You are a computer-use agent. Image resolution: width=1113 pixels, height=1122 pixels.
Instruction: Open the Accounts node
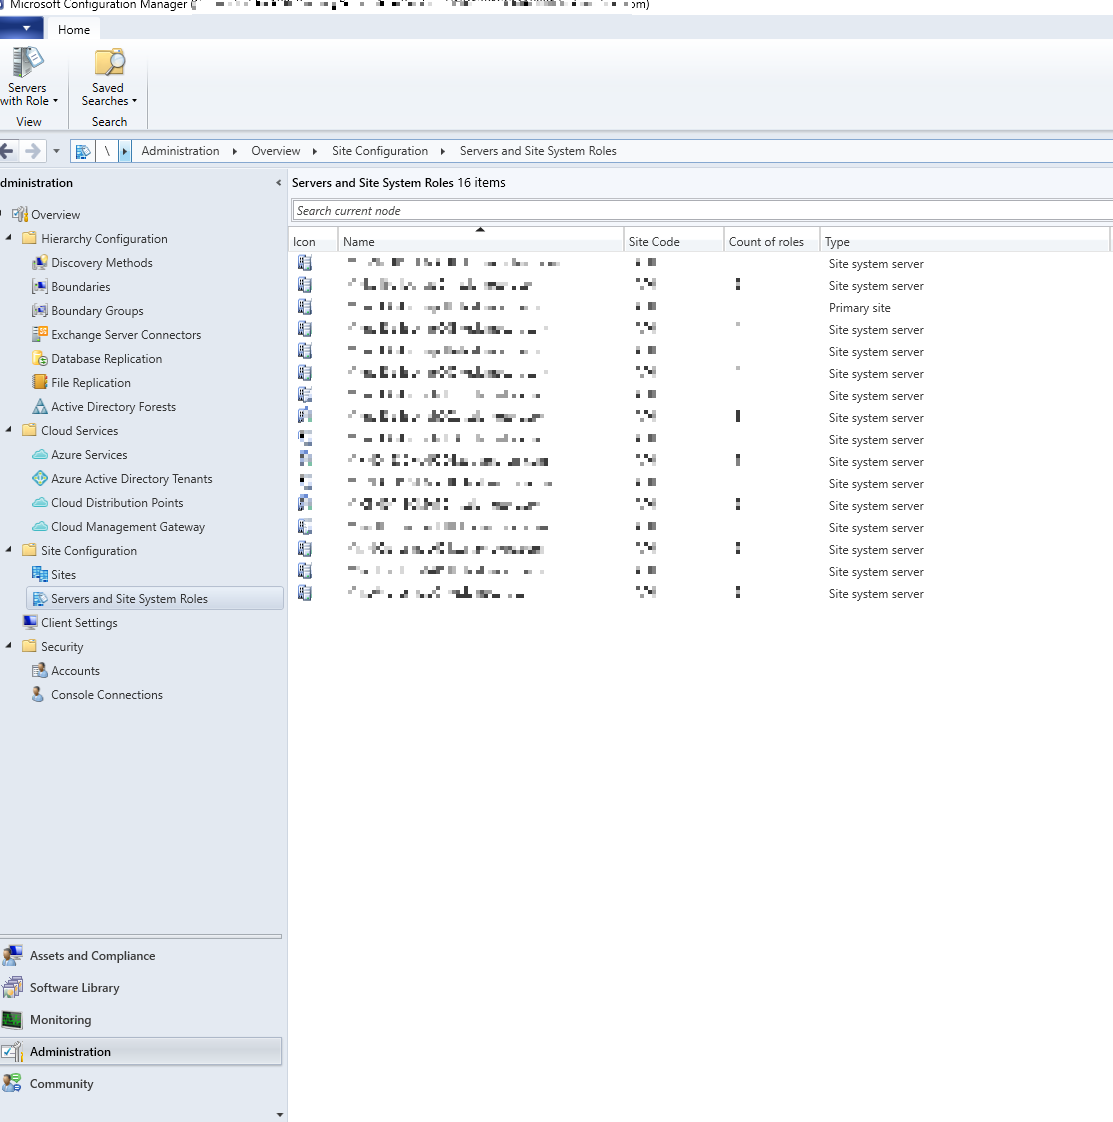pyautogui.click(x=75, y=670)
